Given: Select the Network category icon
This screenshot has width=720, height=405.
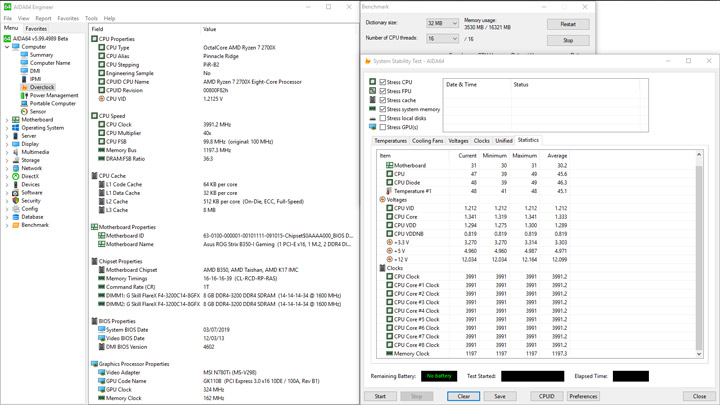Looking at the screenshot, I should (x=16, y=168).
